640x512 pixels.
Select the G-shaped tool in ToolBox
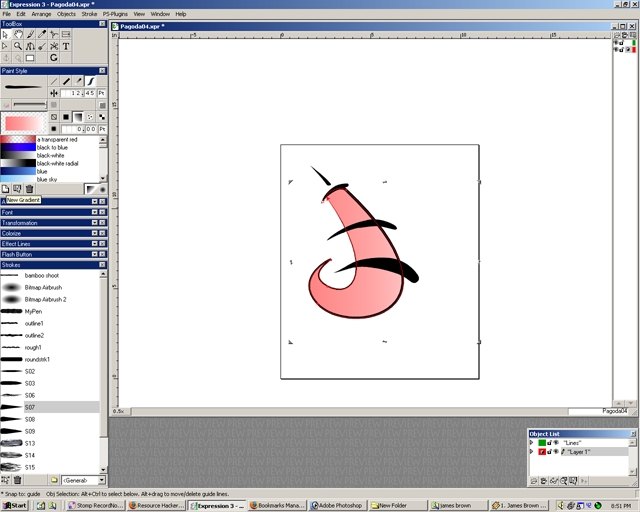(53, 58)
